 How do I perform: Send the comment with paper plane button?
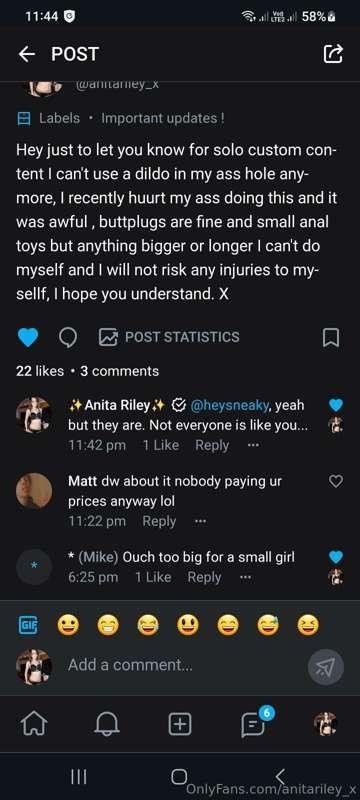click(326, 666)
